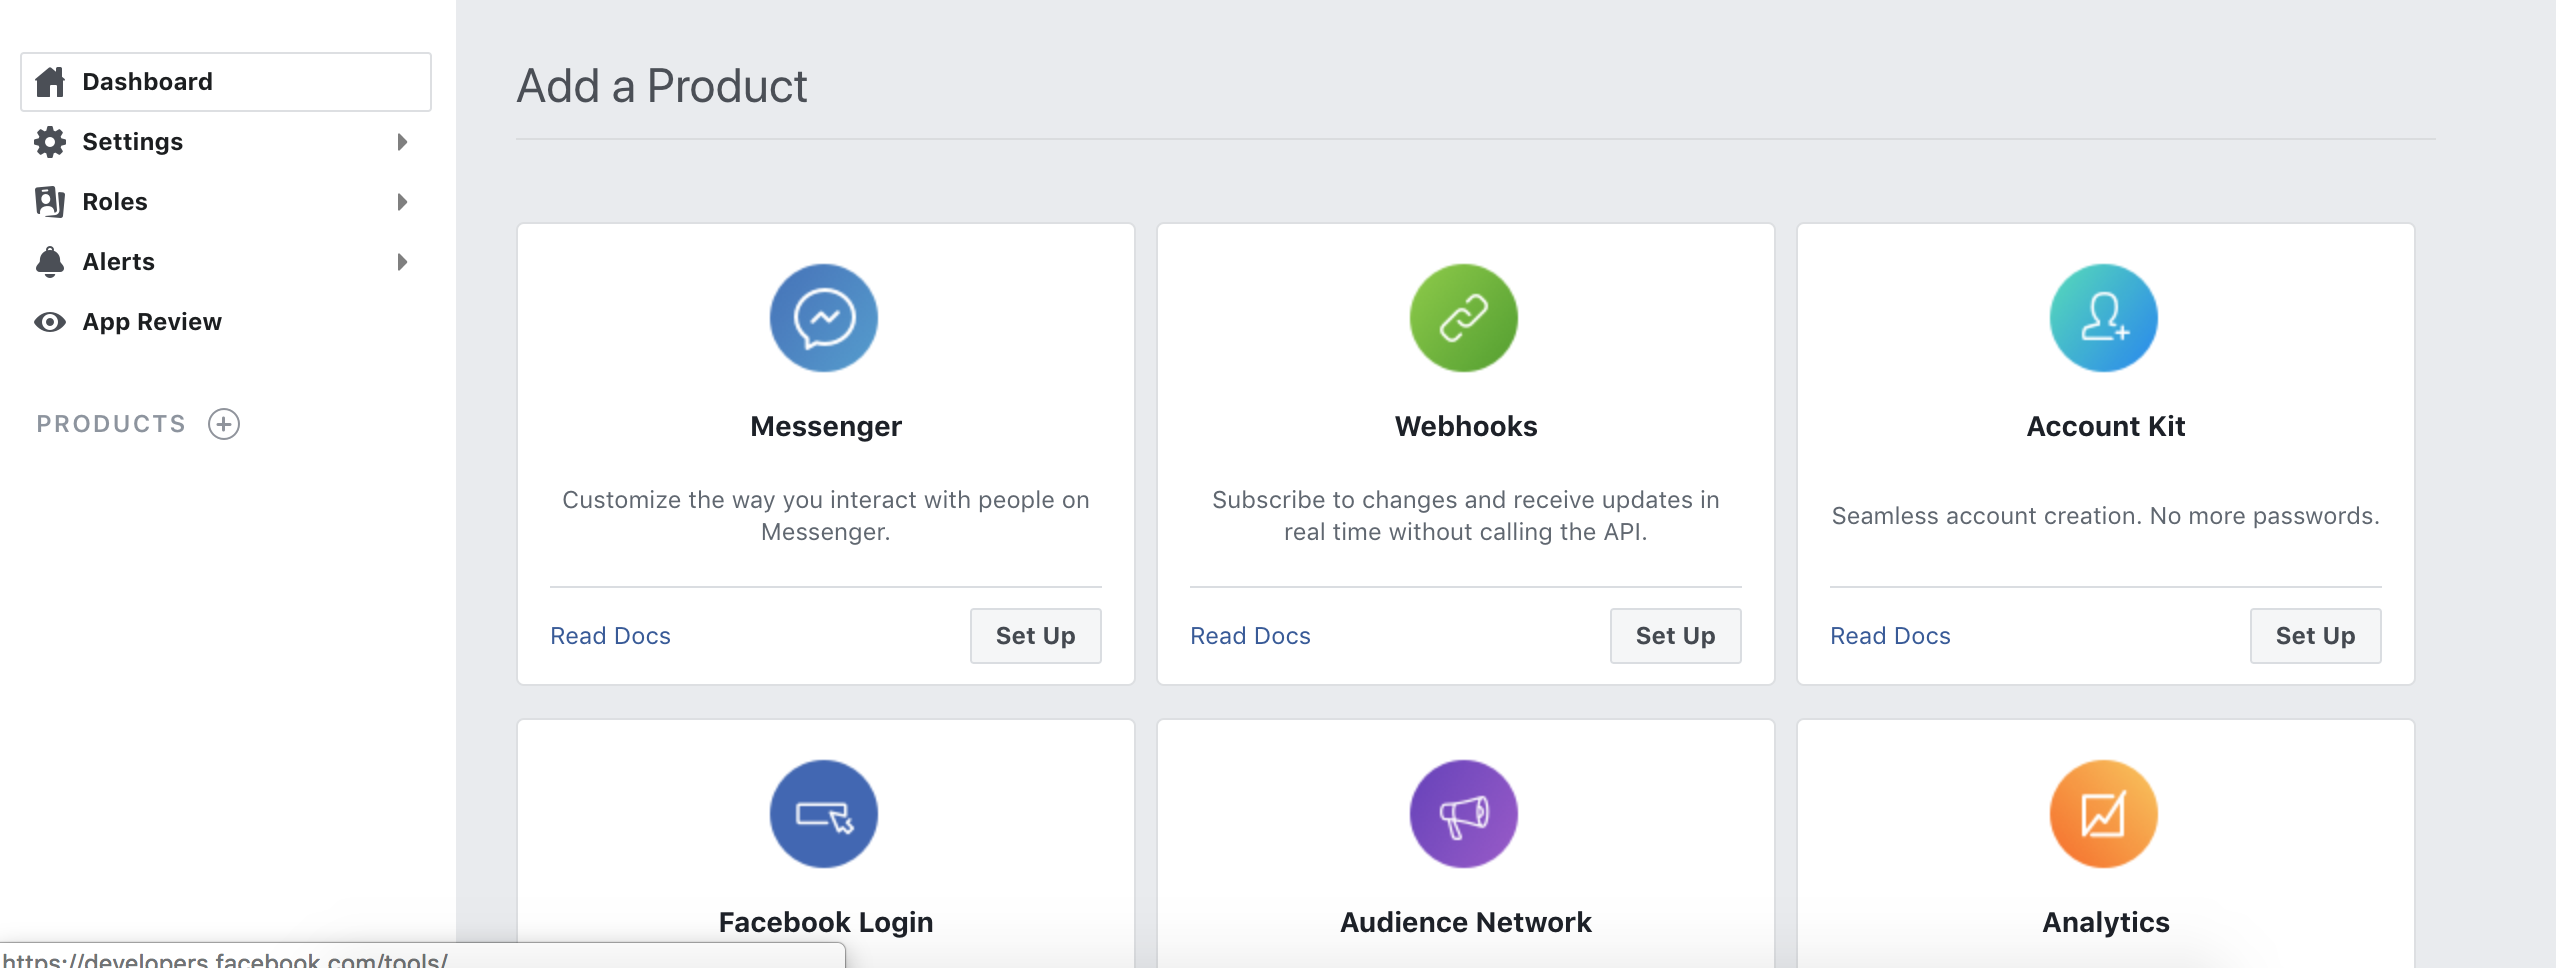Click the Messenger description text
The height and width of the screenshot is (968, 2556).
pos(826,516)
